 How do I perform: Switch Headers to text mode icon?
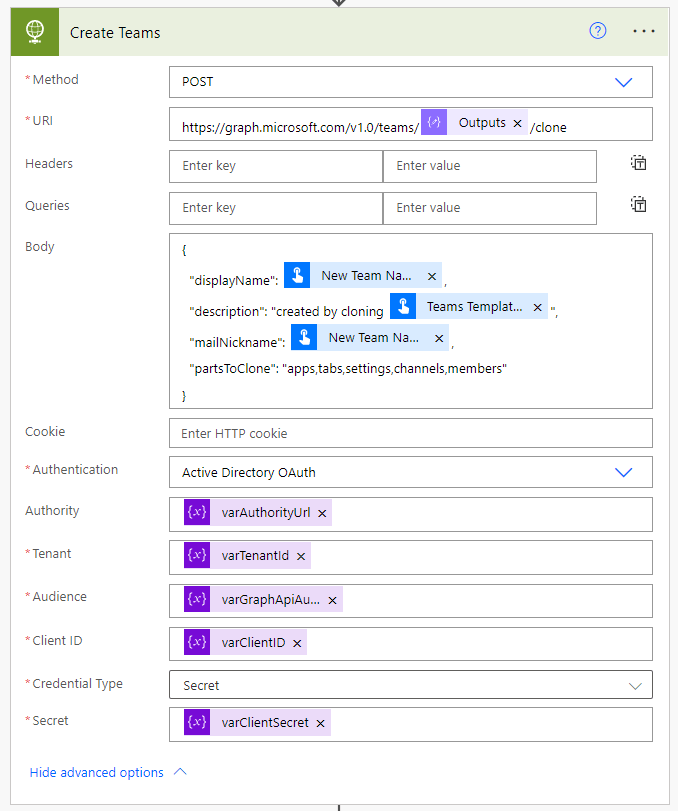(x=638, y=162)
